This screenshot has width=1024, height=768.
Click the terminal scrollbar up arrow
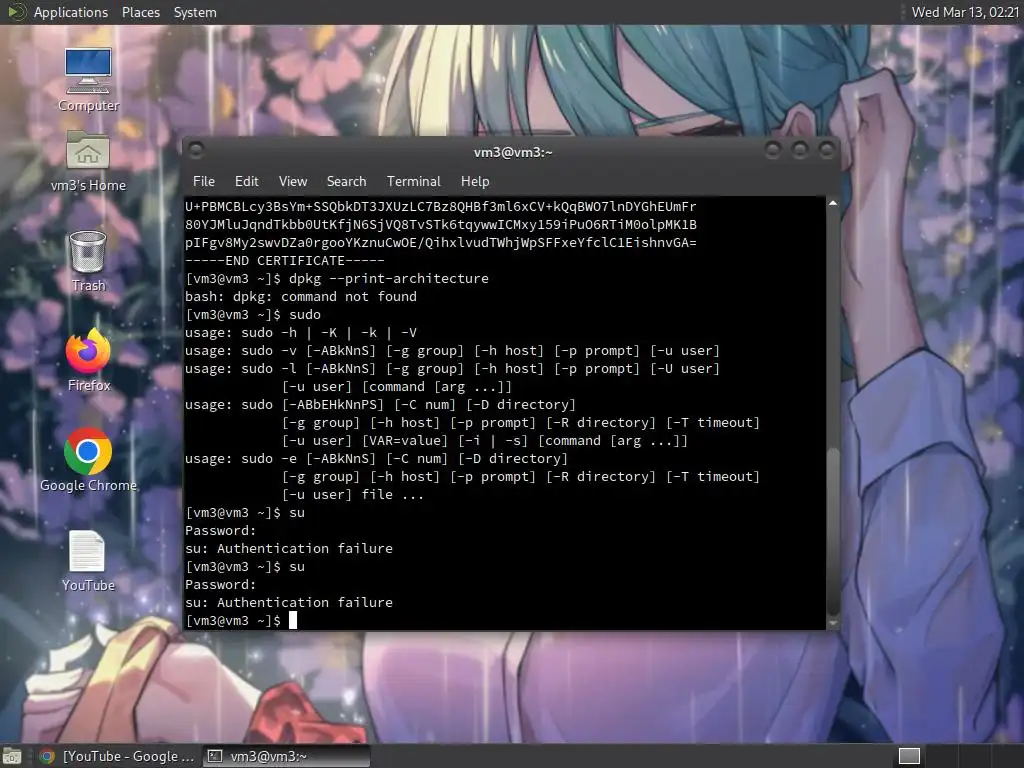833,204
